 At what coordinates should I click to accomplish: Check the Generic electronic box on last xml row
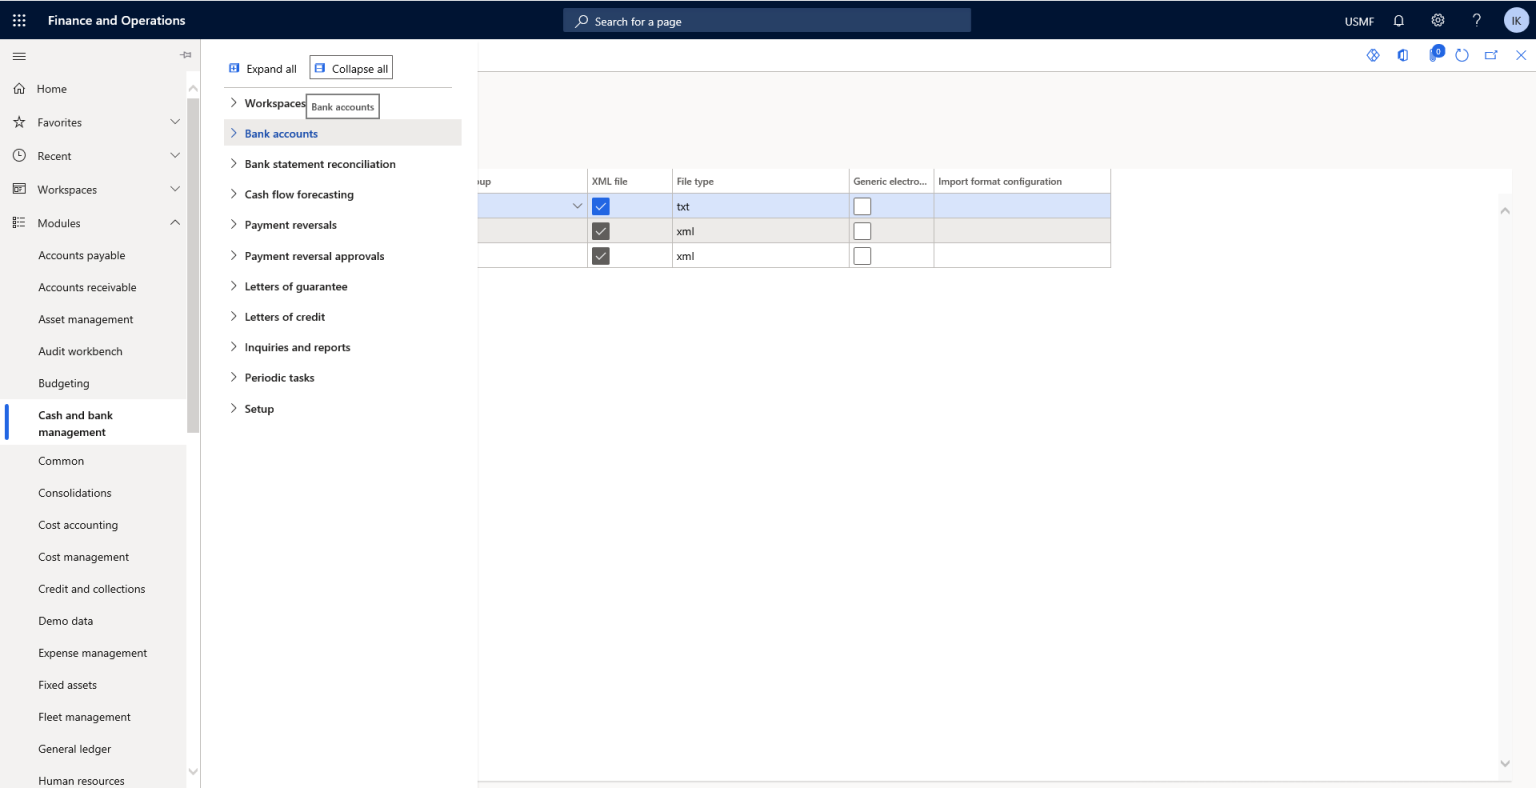tap(862, 255)
